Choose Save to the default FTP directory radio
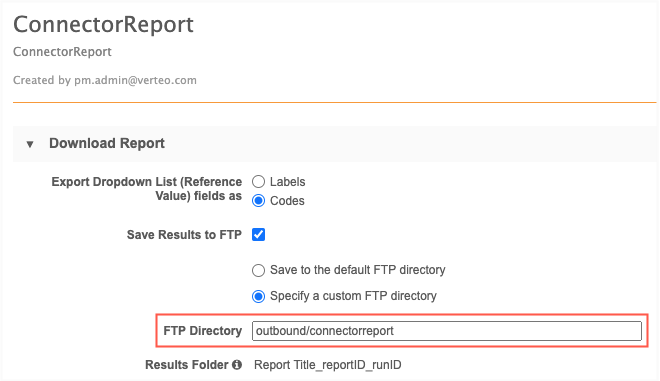This screenshot has height=381, width=660. tap(258, 270)
